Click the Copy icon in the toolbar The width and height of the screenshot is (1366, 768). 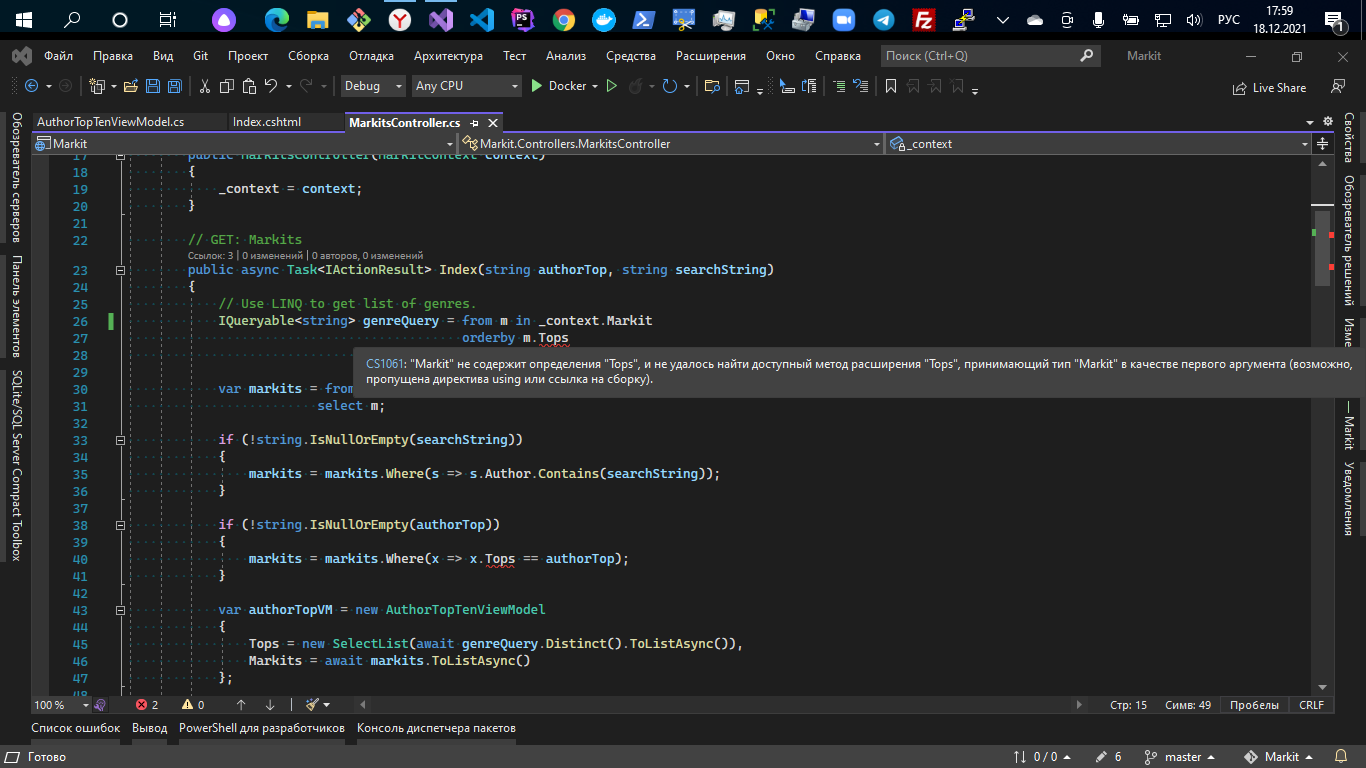tap(227, 86)
